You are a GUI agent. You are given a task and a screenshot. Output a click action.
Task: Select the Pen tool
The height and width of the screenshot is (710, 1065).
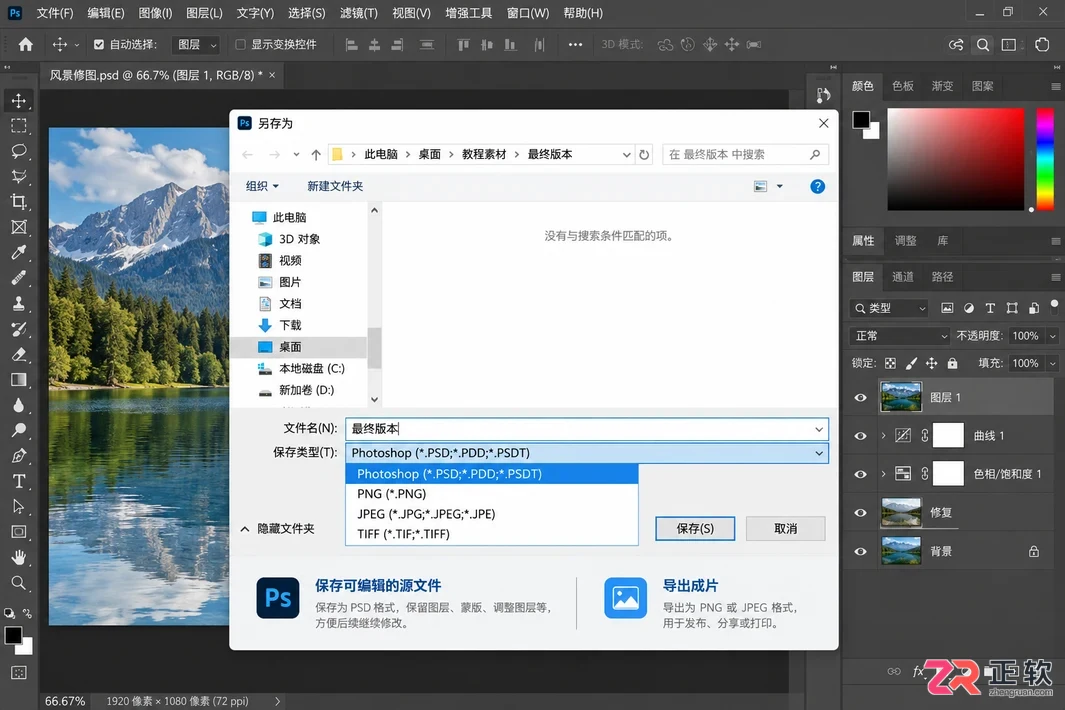pyautogui.click(x=18, y=455)
